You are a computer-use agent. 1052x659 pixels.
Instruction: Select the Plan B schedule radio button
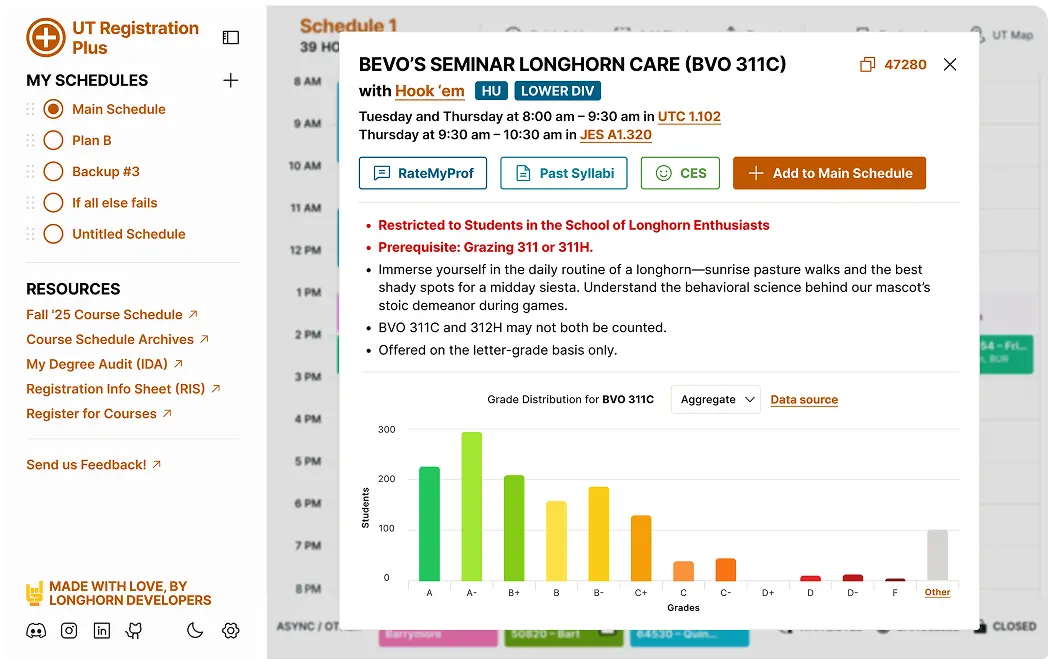(54, 141)
